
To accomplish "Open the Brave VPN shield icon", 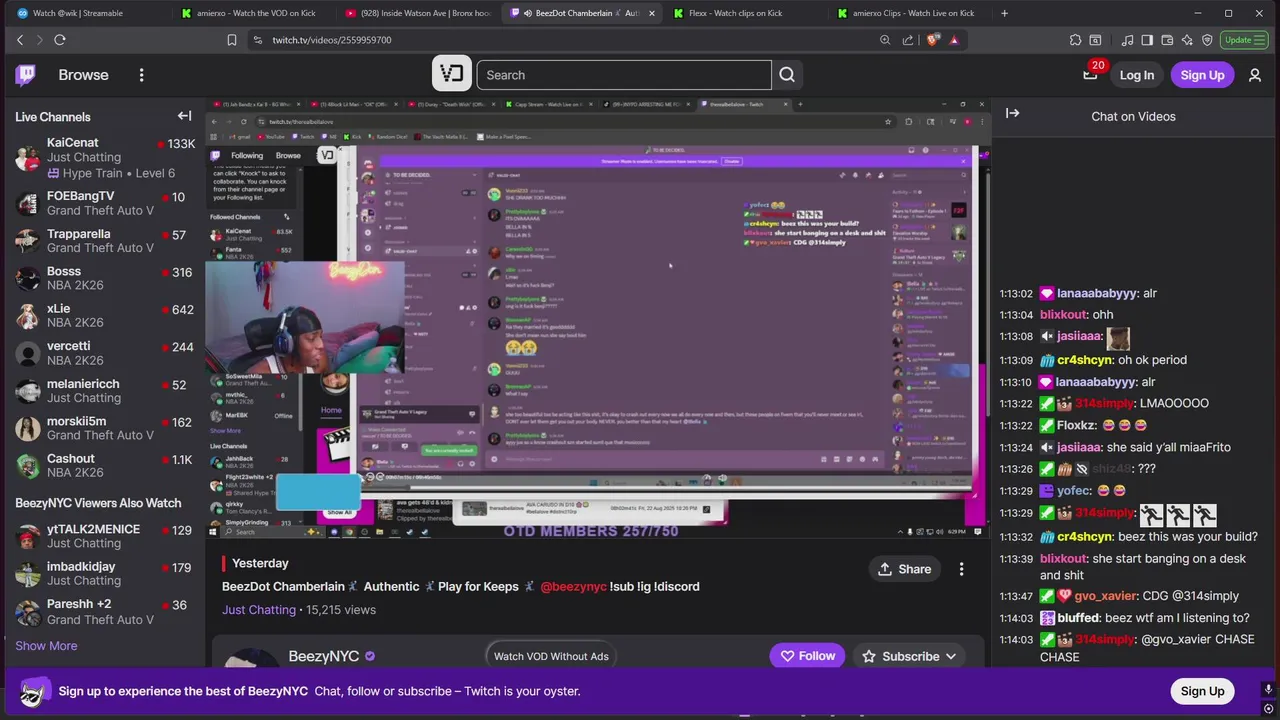I will [x=1207, y=40].
